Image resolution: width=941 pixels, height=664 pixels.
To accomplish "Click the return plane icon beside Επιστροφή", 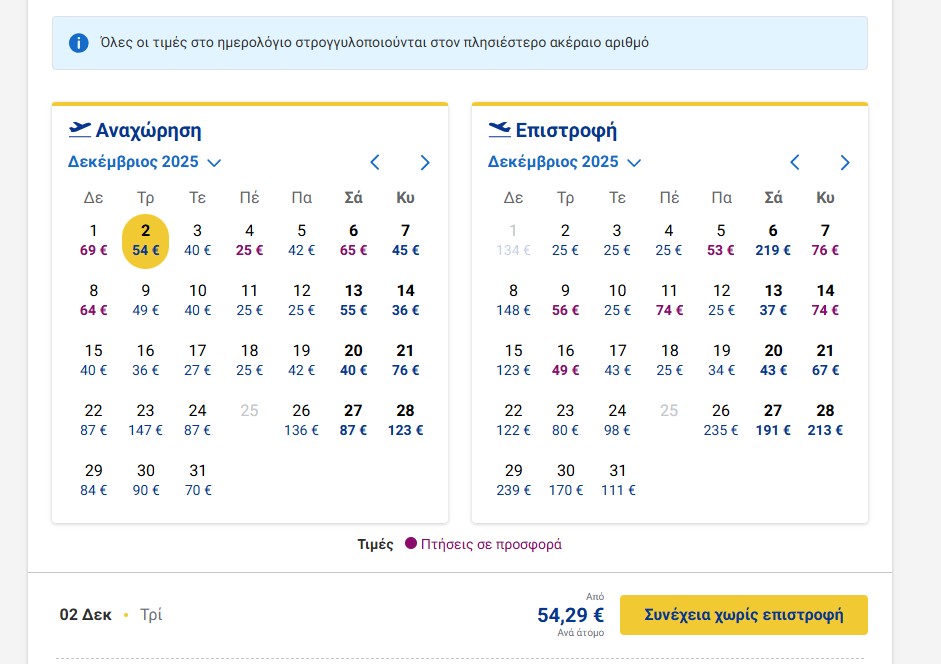I will click(499, 130).
